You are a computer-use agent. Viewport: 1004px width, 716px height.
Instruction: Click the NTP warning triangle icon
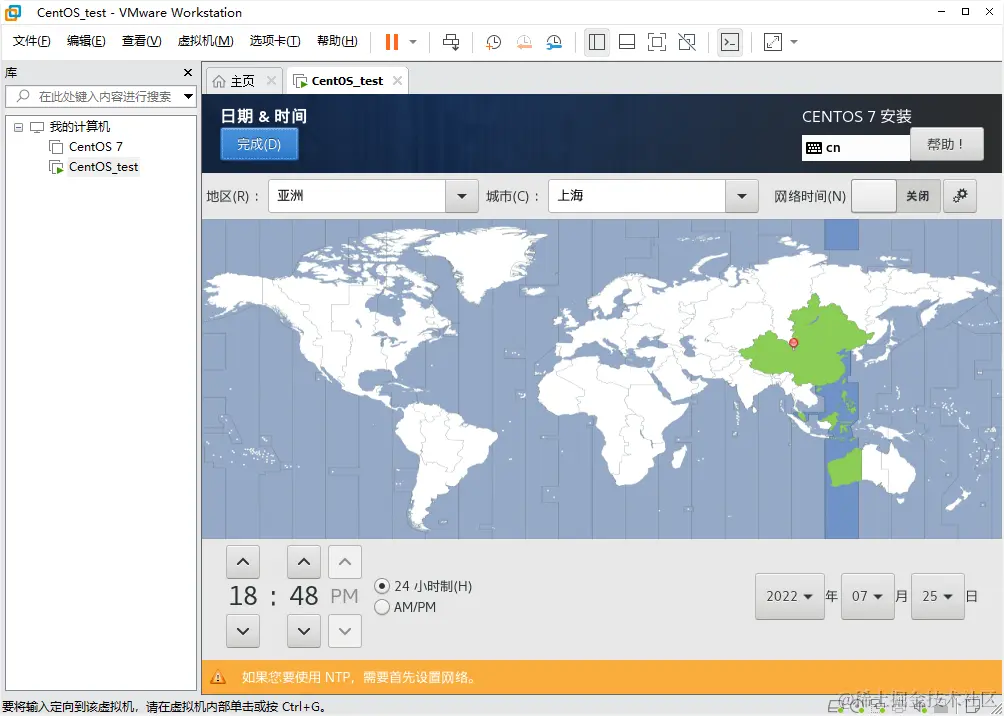pyautogui.click(x=218, y=677)
